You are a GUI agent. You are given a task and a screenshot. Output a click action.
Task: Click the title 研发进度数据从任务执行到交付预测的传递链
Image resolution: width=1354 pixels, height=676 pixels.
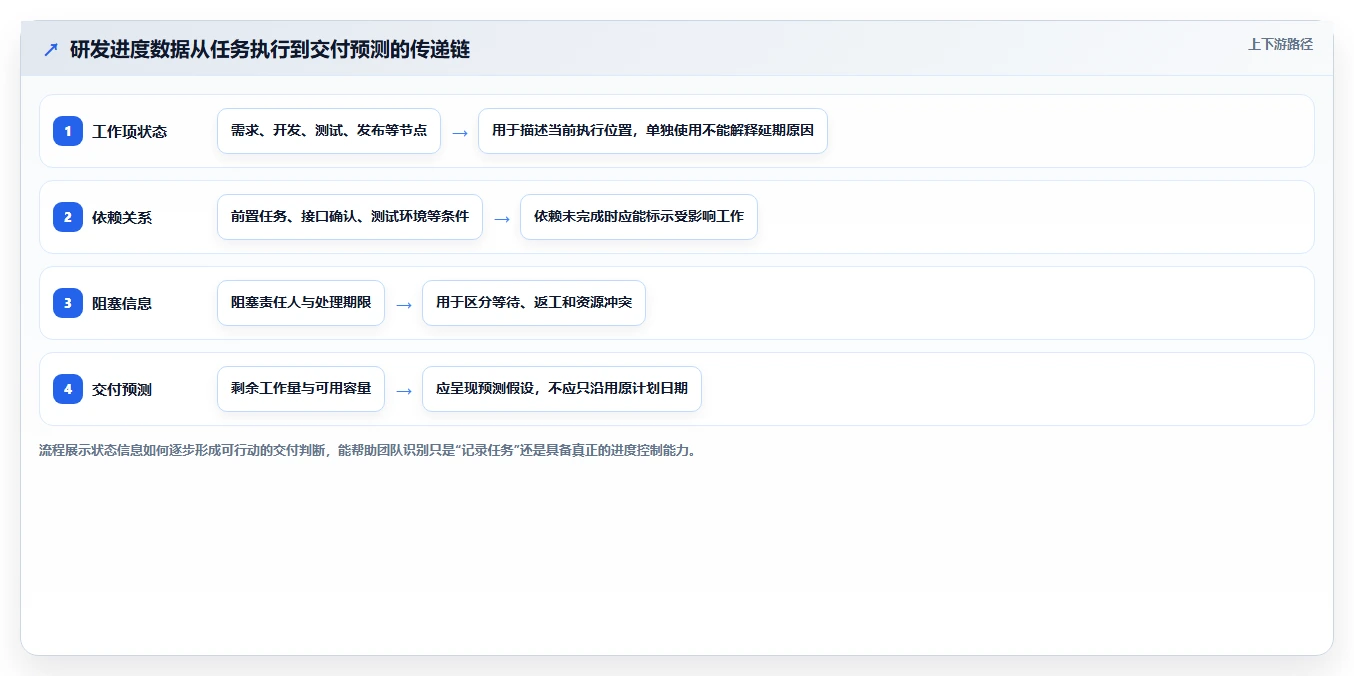click(x=270, y=49)
